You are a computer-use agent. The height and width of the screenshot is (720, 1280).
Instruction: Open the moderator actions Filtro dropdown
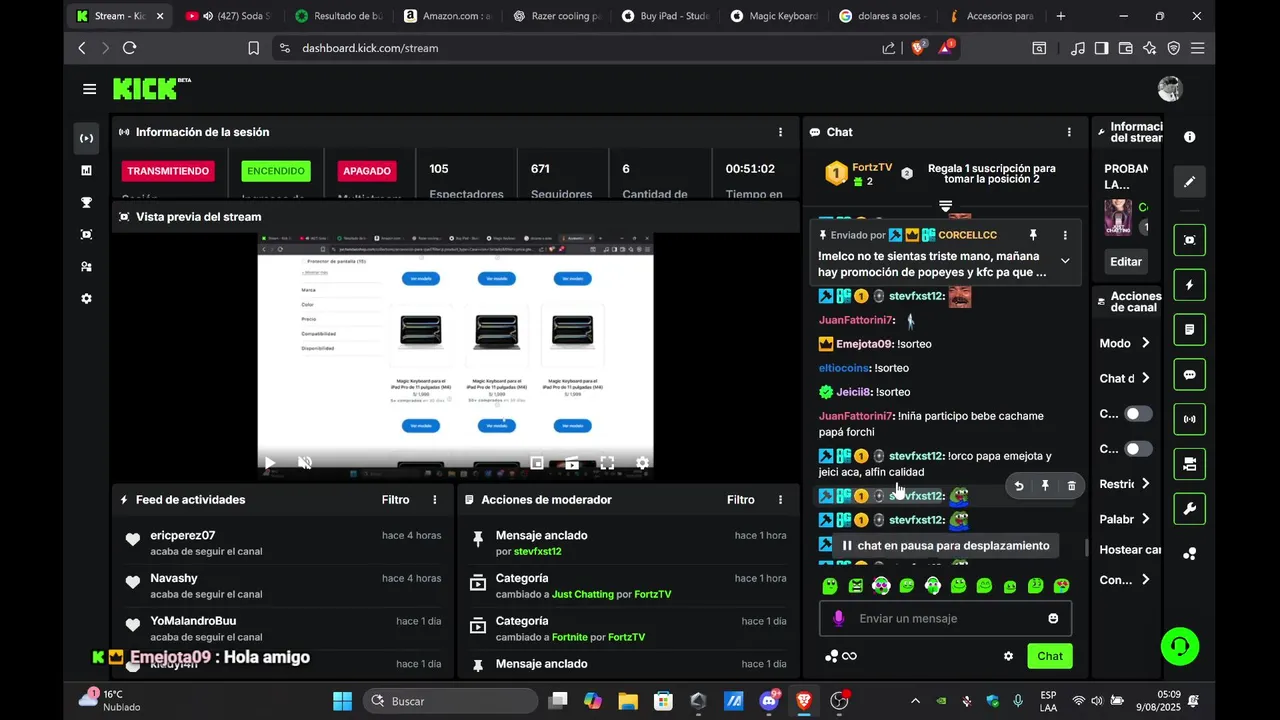740,500
